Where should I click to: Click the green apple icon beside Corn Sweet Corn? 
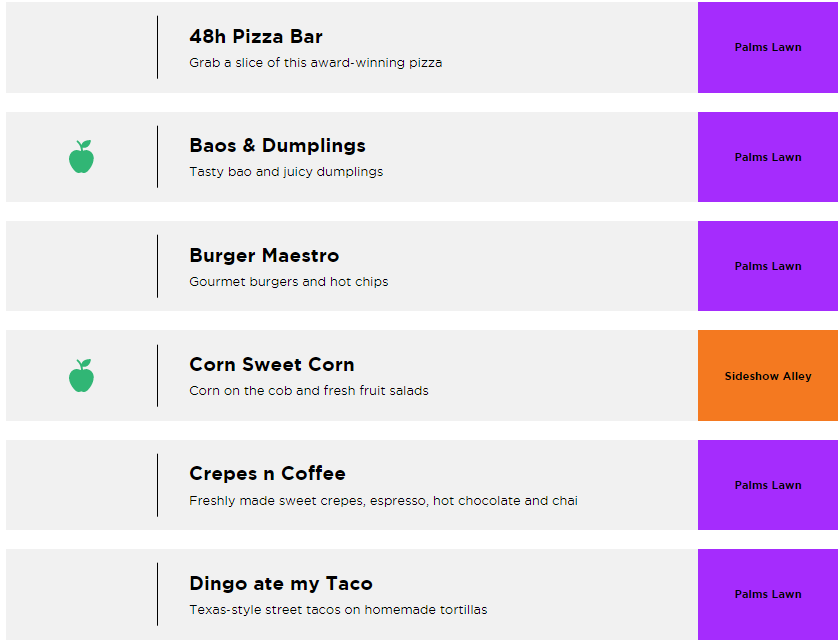click(x=81, y=376)
